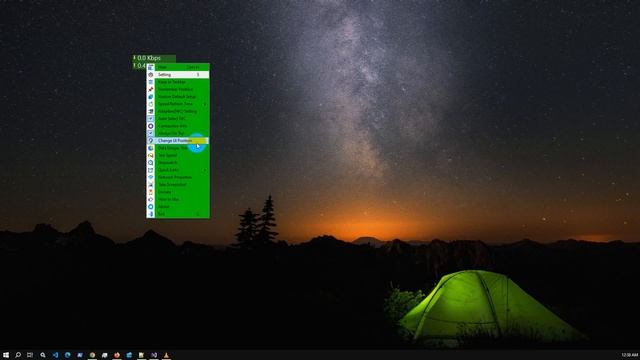Screen dimensions: 640x360
Task: Click the 0.0 Kbps speed meter widget
Action: [x=154, y=58]
